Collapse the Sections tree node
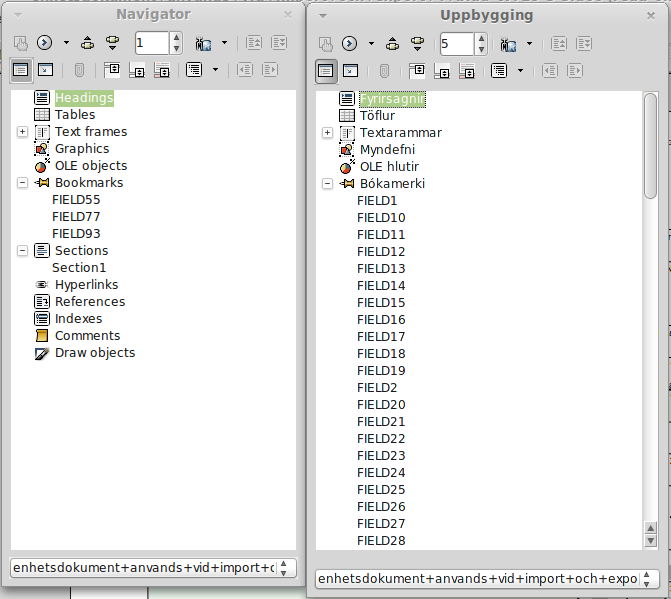The height and width of the screenshot is (599, 671). [x=22, y=251]
